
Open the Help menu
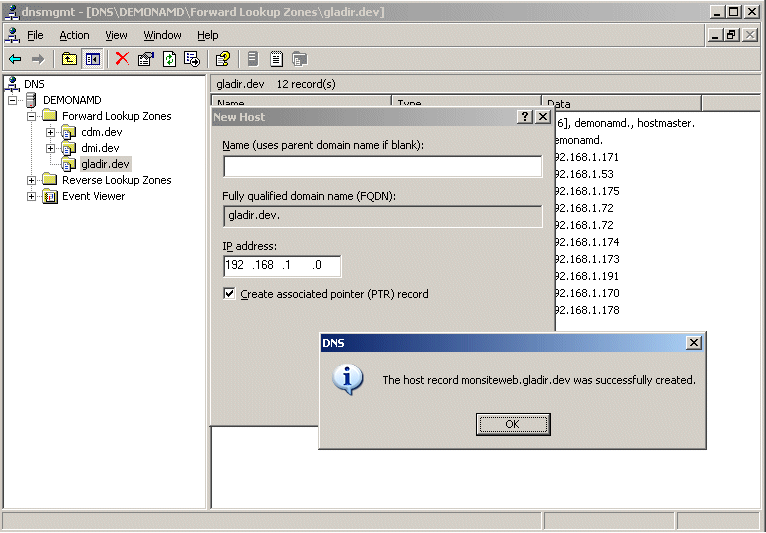click(x=208, y=35)
